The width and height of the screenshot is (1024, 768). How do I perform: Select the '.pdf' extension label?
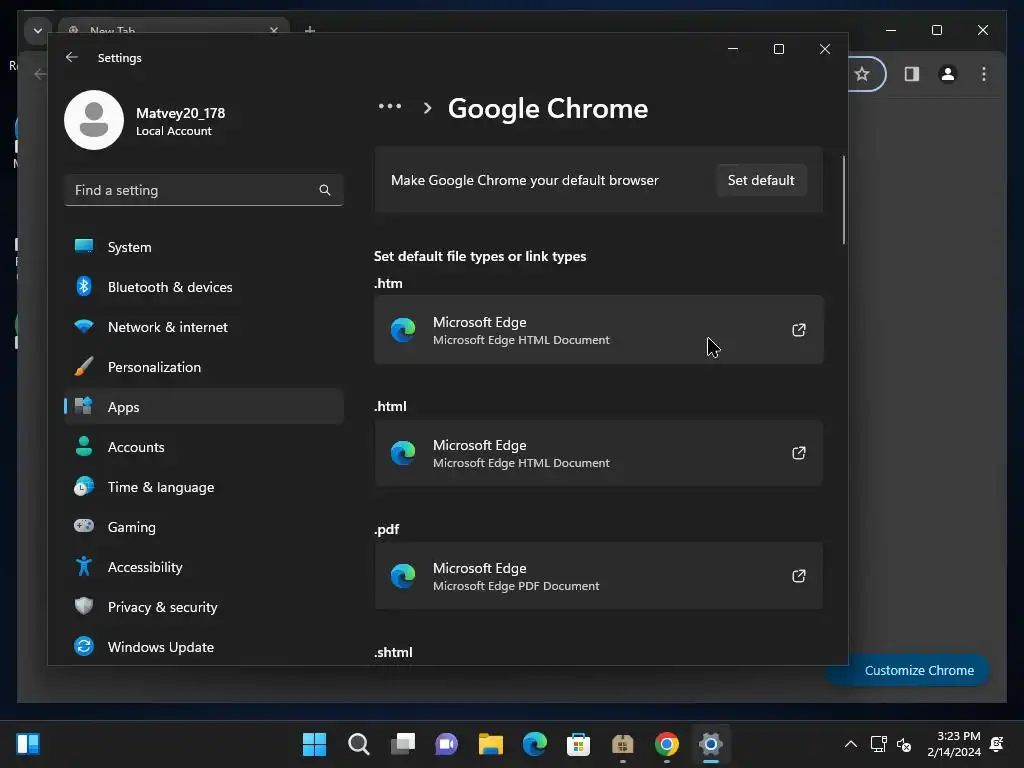[x=387, y=529]
